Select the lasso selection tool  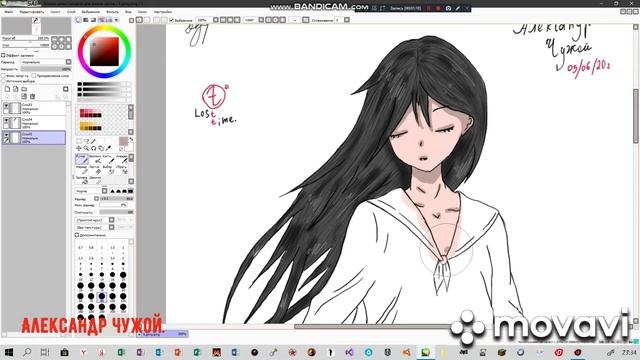pyautogui.click(x=86, y=141)
